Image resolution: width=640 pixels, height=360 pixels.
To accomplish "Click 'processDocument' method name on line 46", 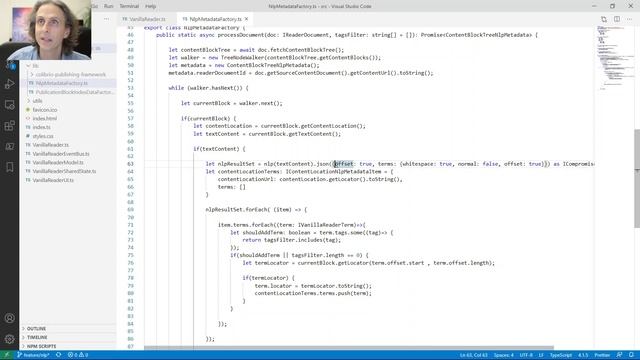I will pyautogui.click(x=241, y=35).
